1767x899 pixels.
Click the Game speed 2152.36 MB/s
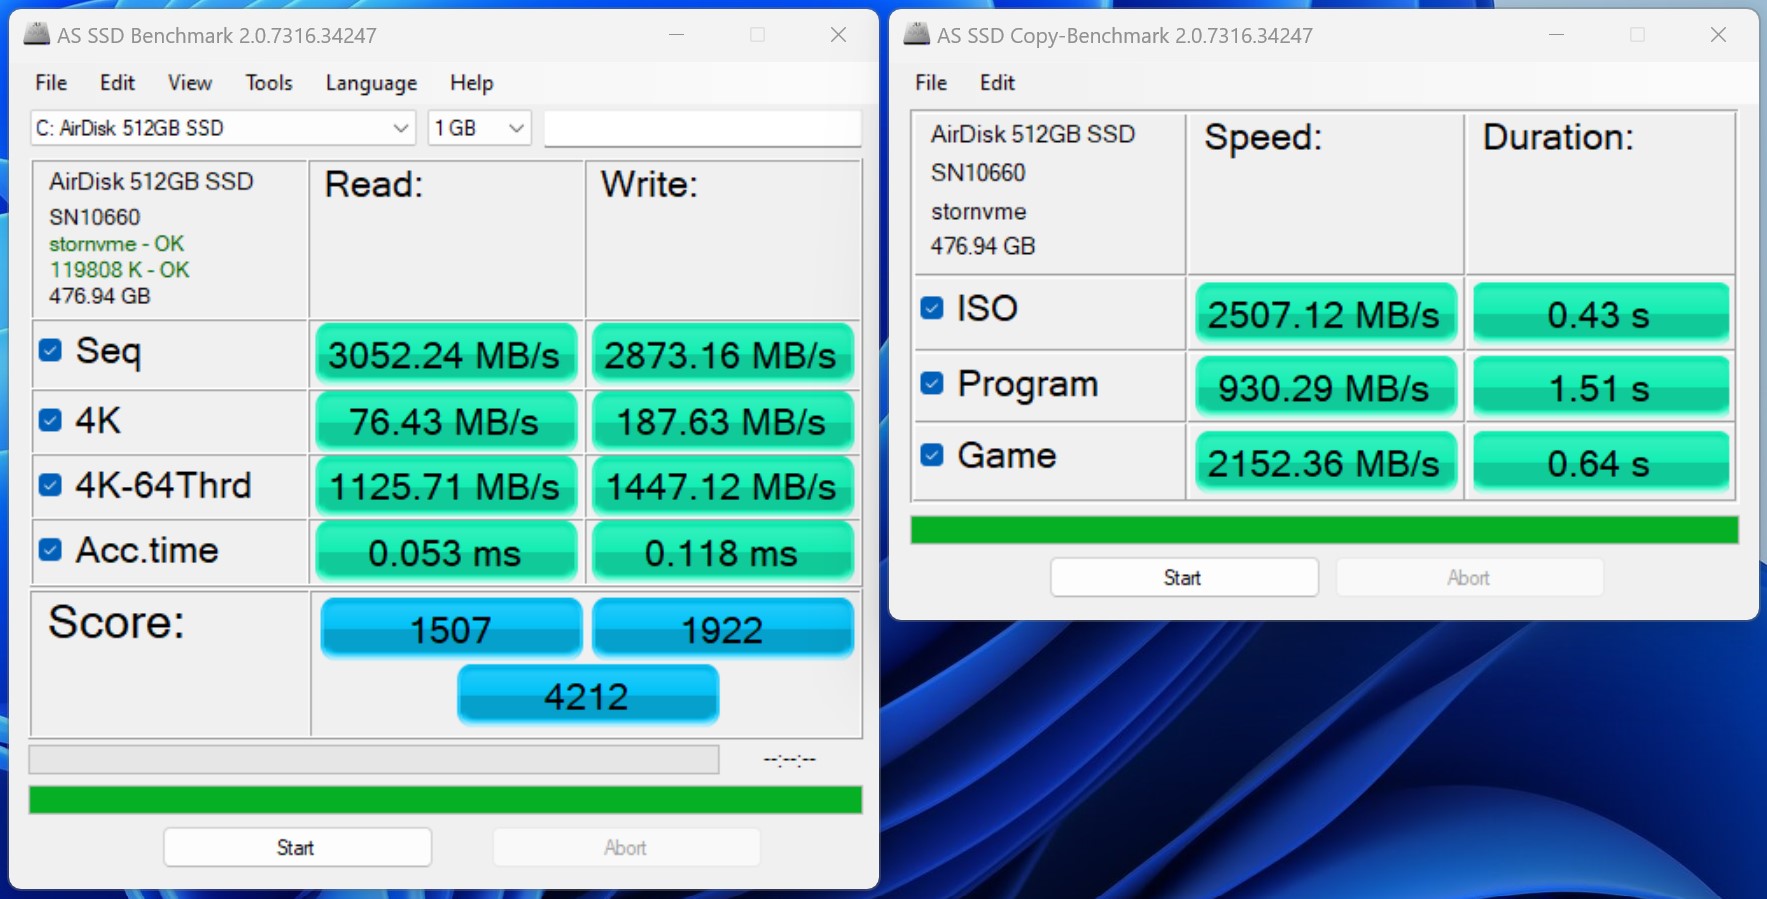point(1324,462)
